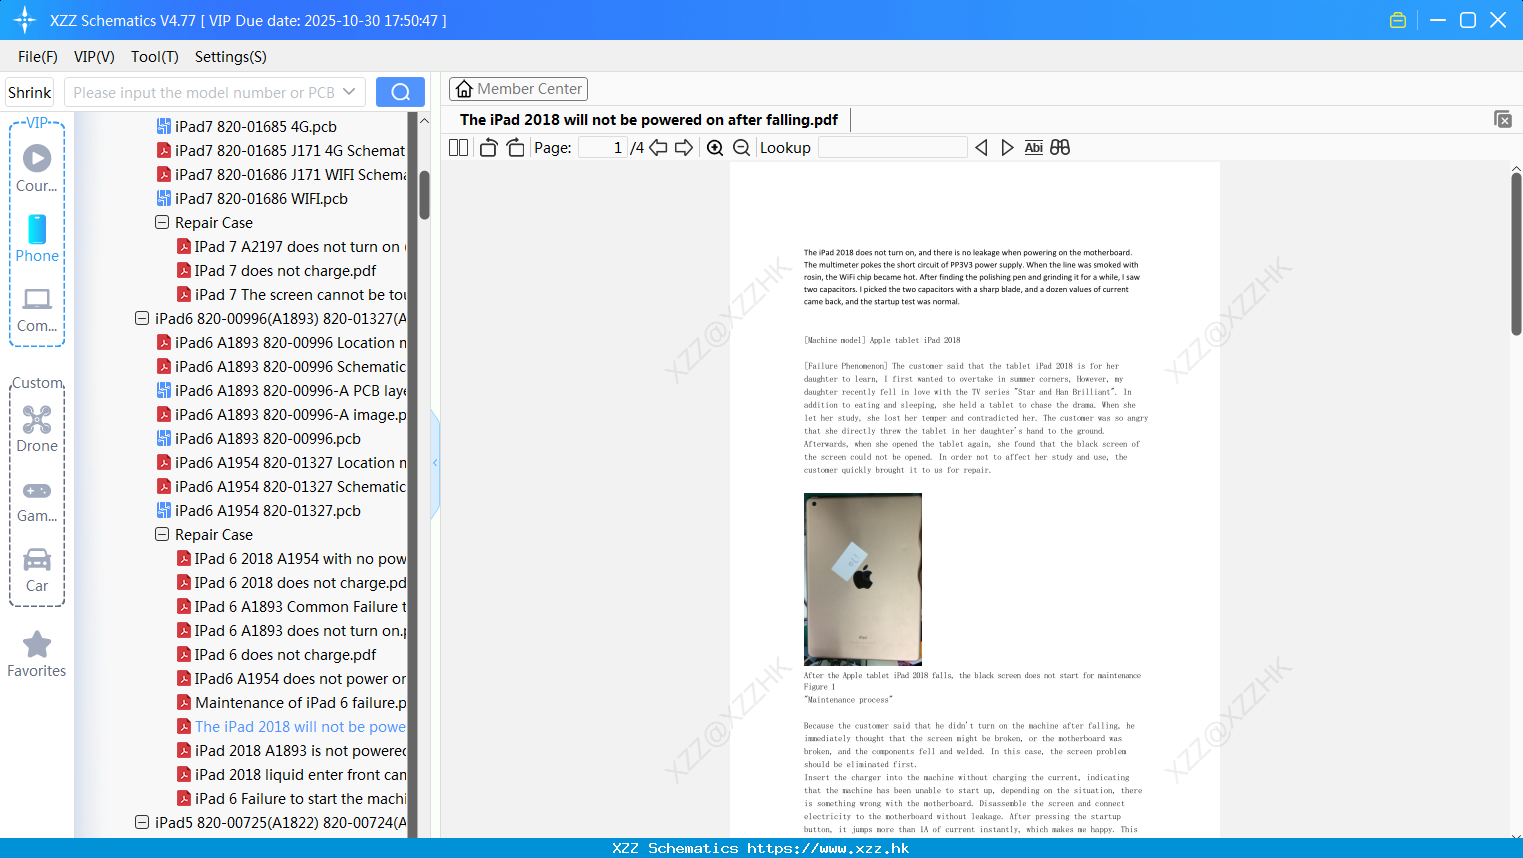
Task: Toggle the two-page view icon
Action: pos(458,147)
